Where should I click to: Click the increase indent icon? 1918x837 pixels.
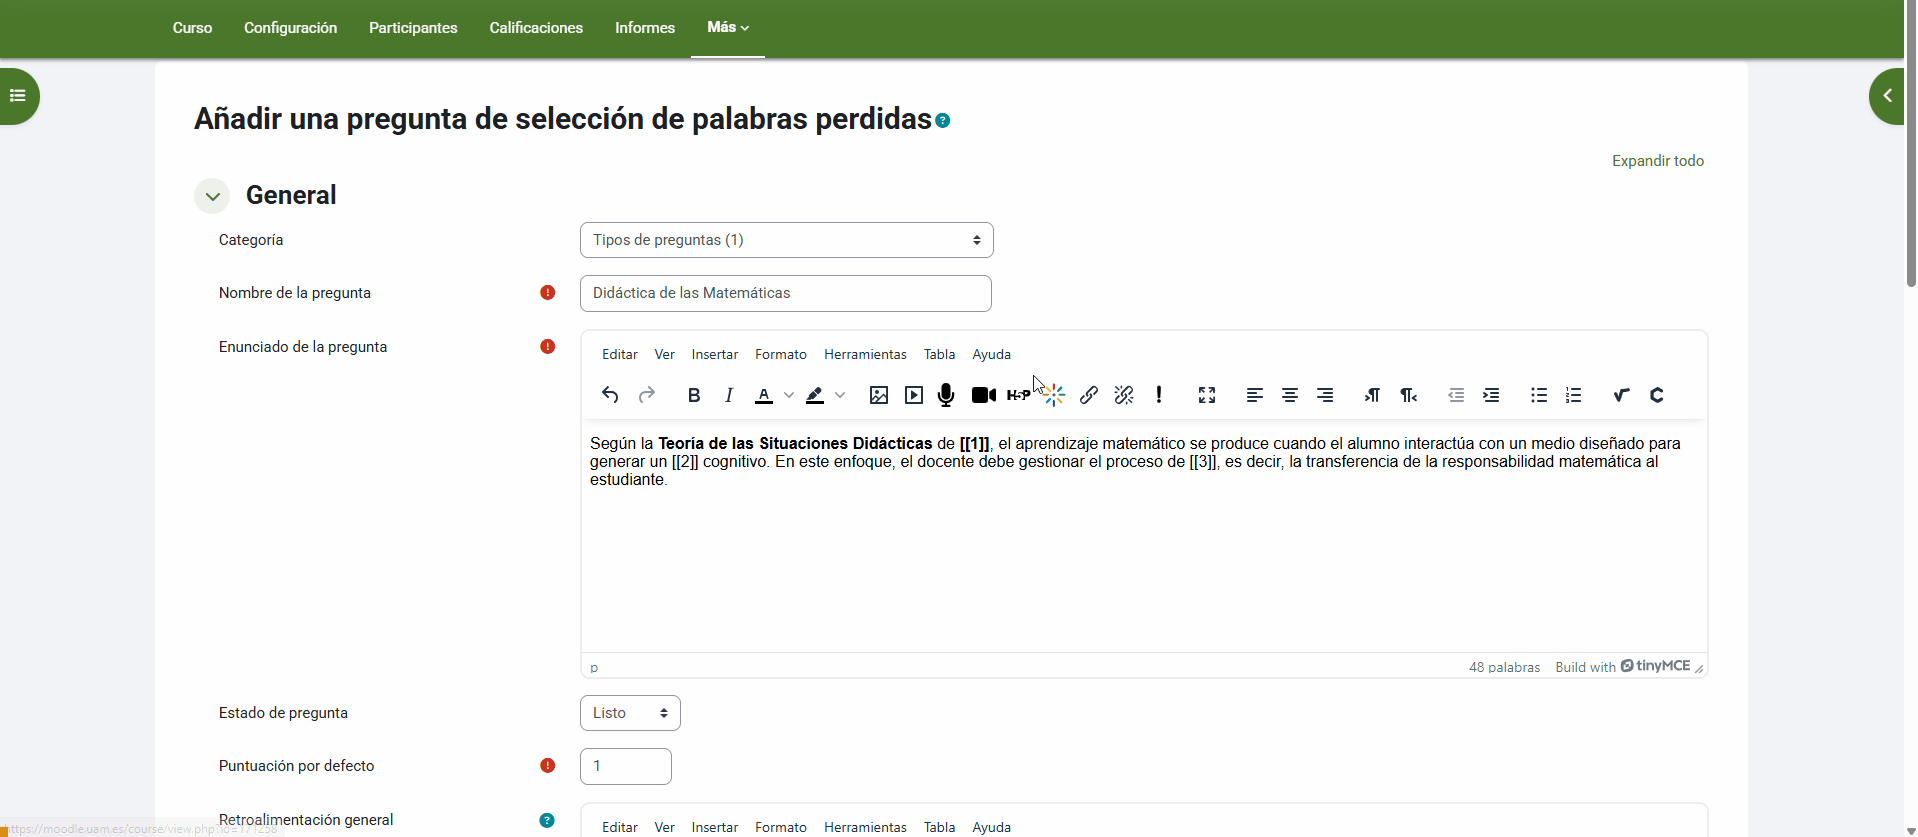click(x=1491, y=395)
